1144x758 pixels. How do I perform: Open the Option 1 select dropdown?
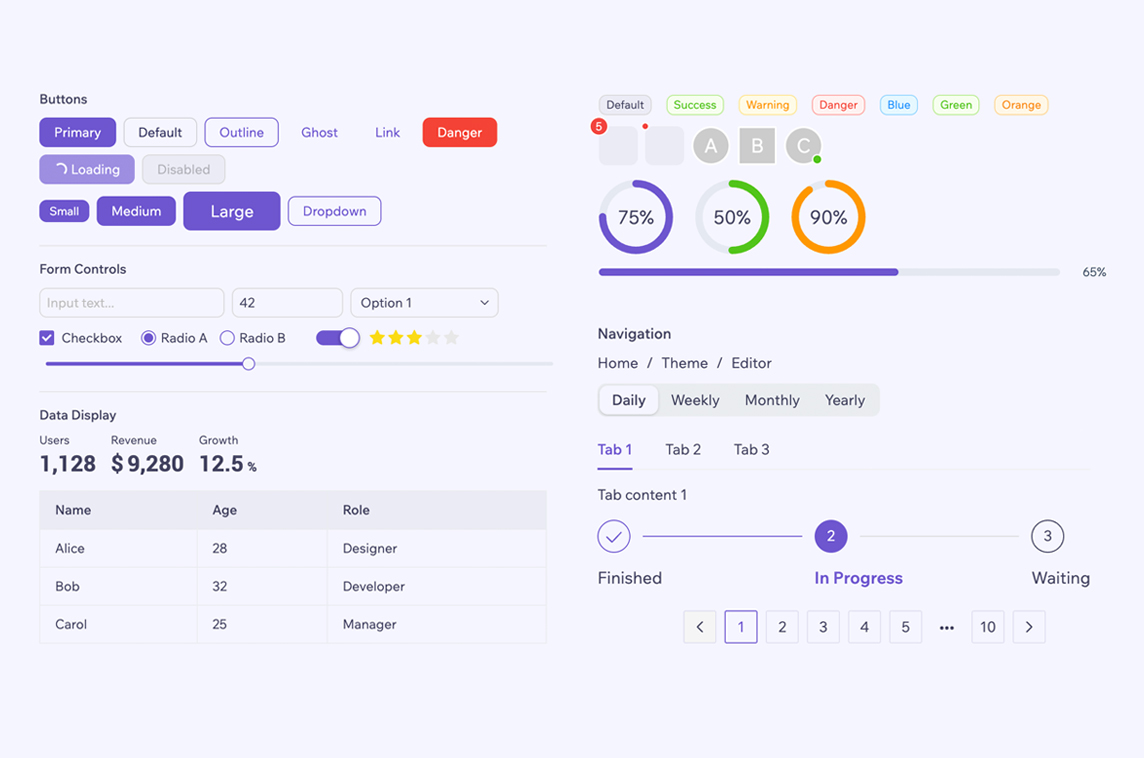(424, 303)
